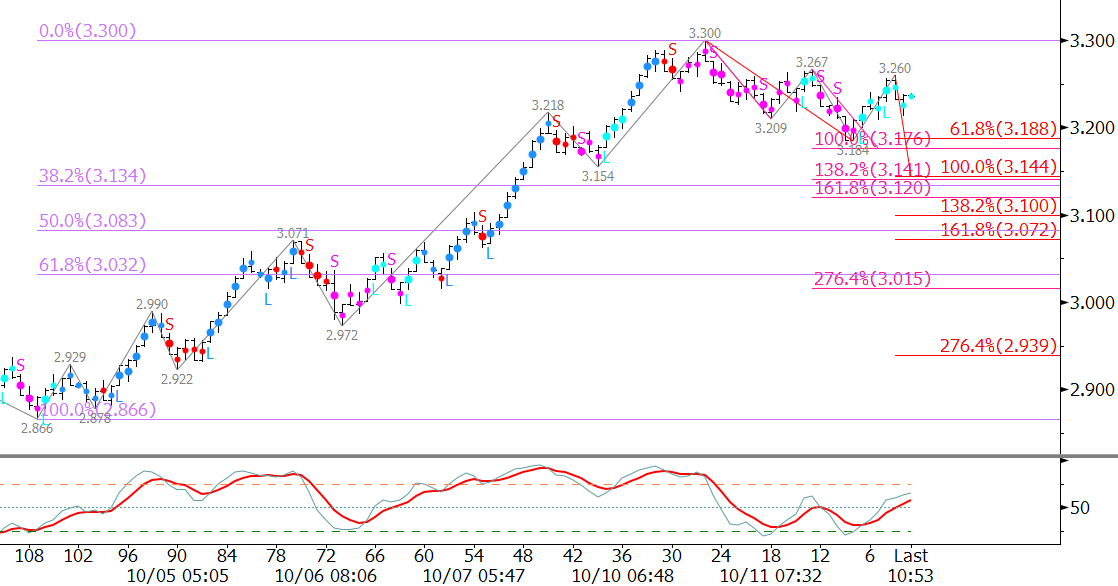Select the purple 61.8%(3.032) retracement label
The image size is (1118, 586).
point(93,265)
